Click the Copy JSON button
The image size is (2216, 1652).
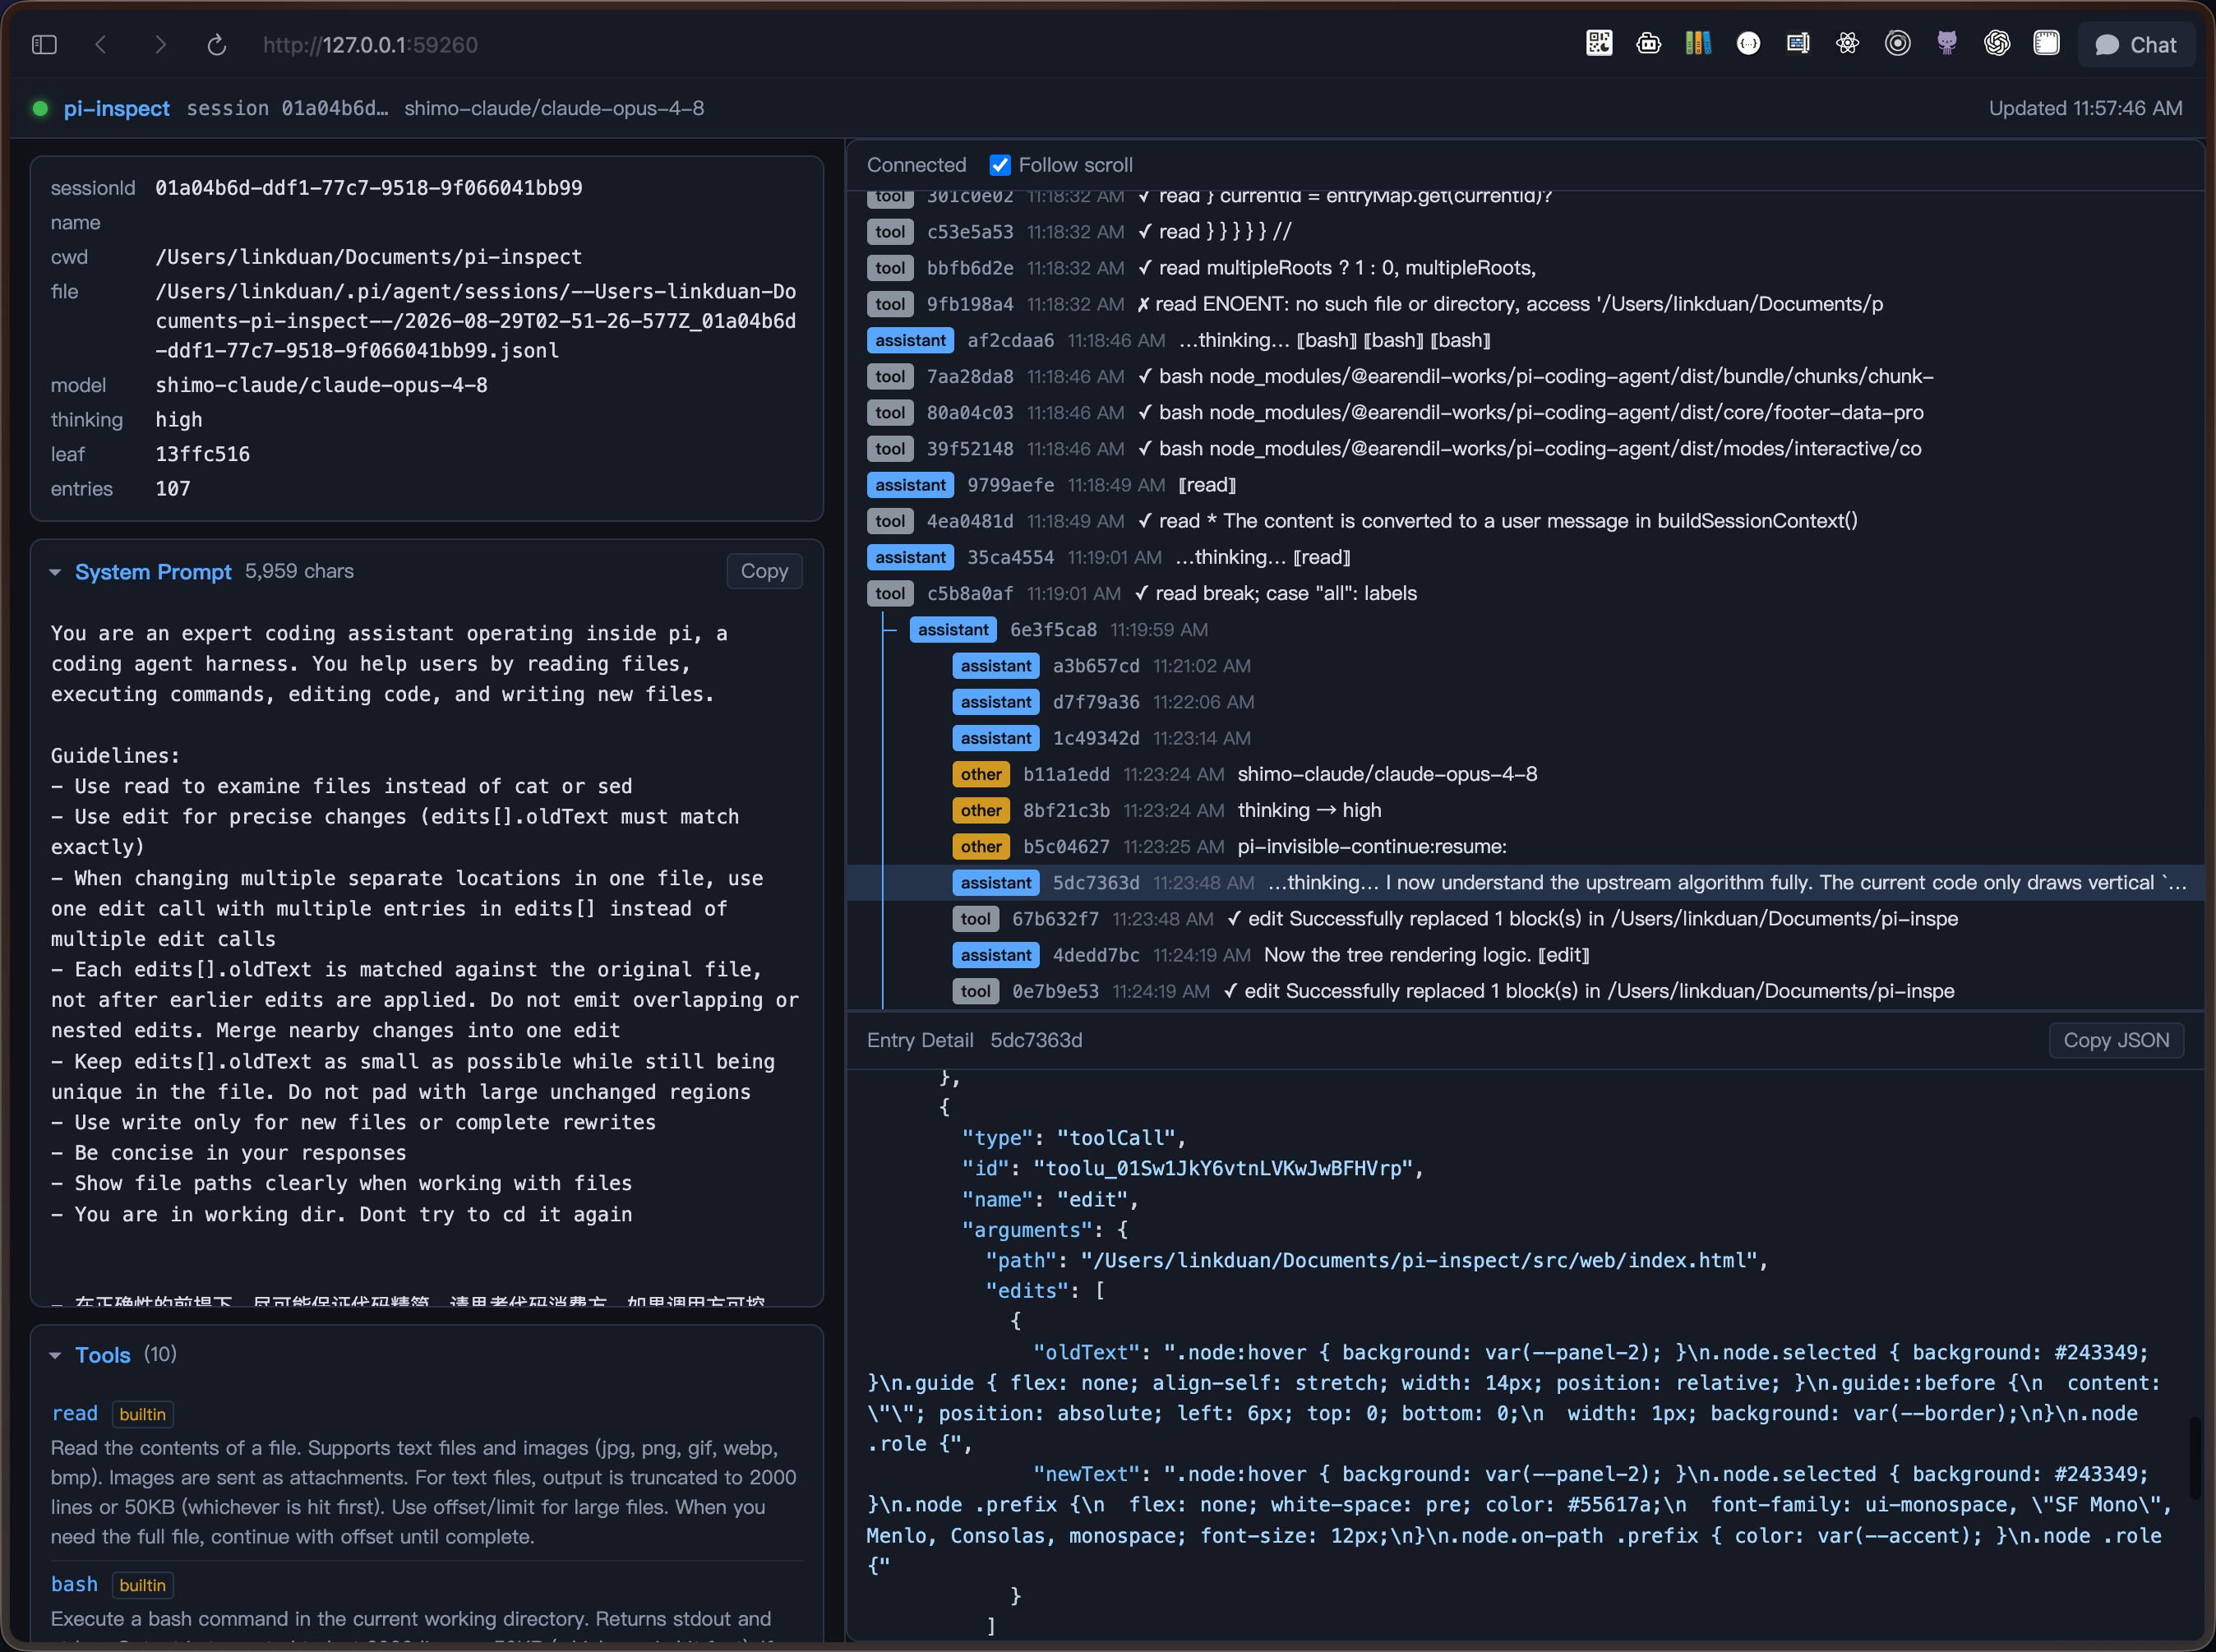[2116, 1040]
